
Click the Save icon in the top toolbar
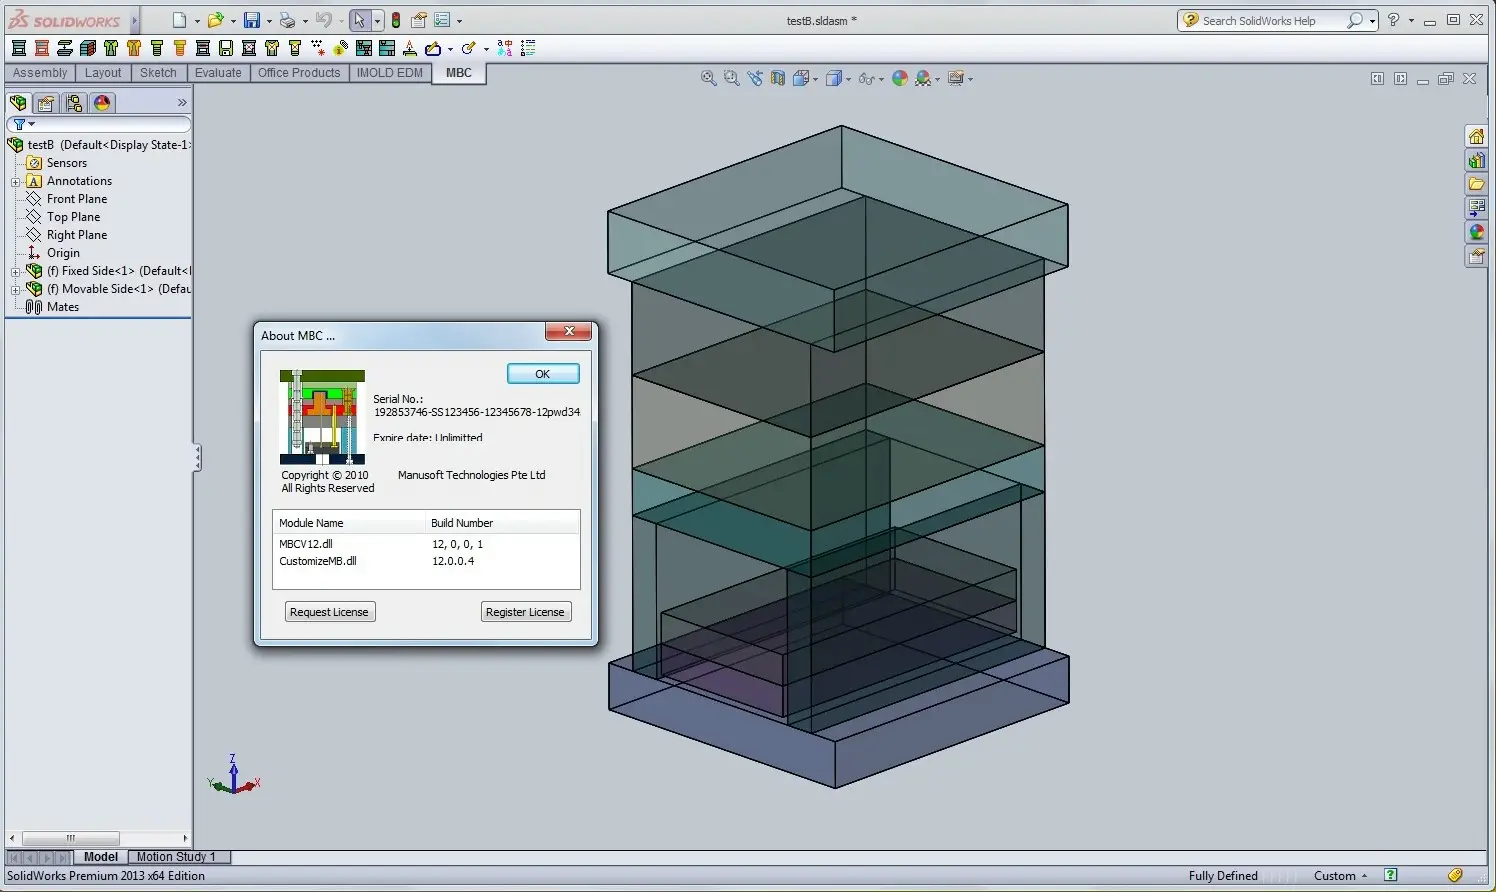coord(252,20)
